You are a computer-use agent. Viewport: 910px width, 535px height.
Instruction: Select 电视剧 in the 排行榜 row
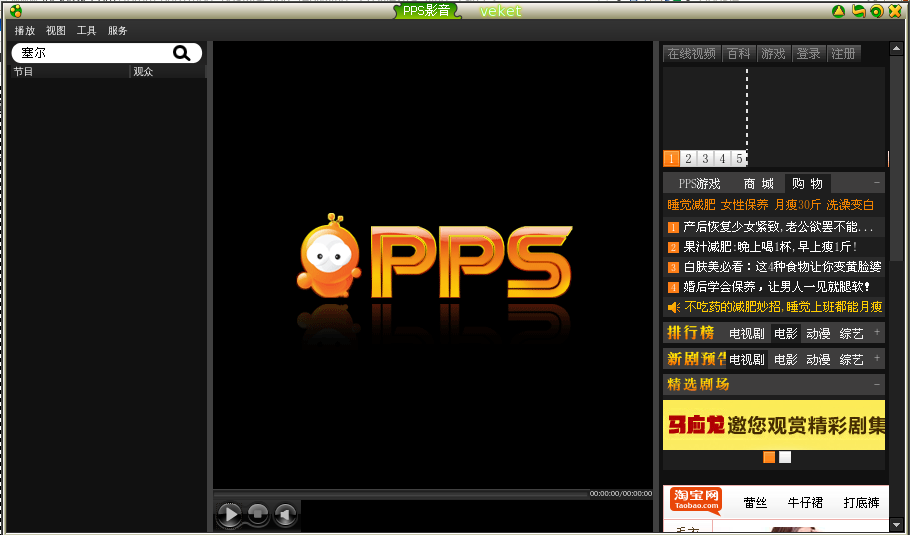pyautogui.click(x=747, y=334)
